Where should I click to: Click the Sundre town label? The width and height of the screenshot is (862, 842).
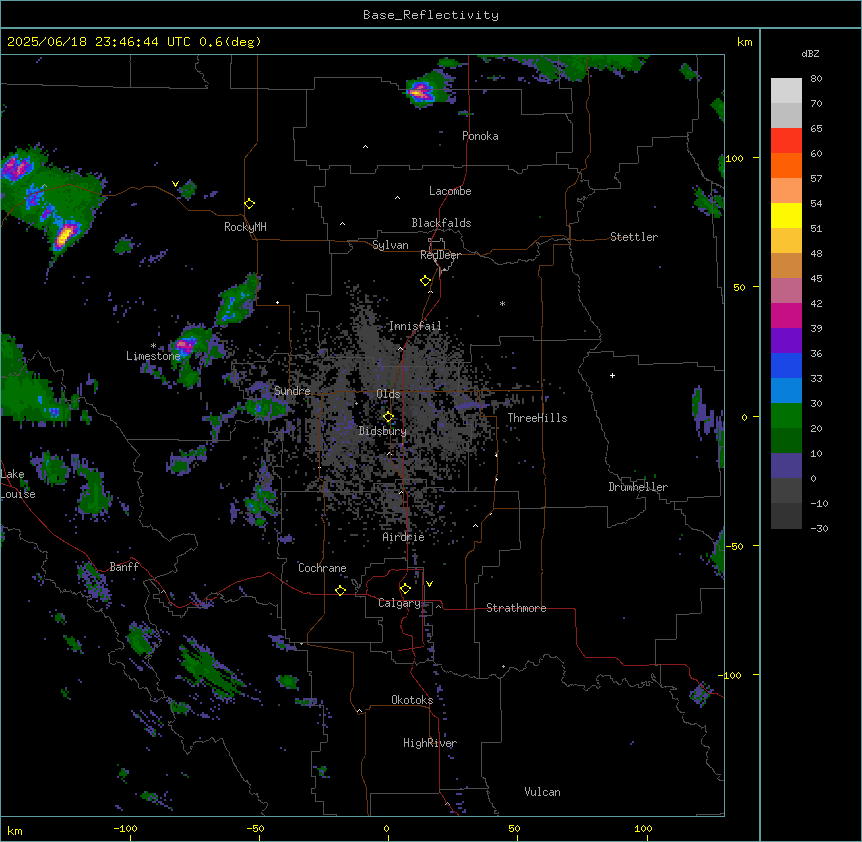pos(292,391)
